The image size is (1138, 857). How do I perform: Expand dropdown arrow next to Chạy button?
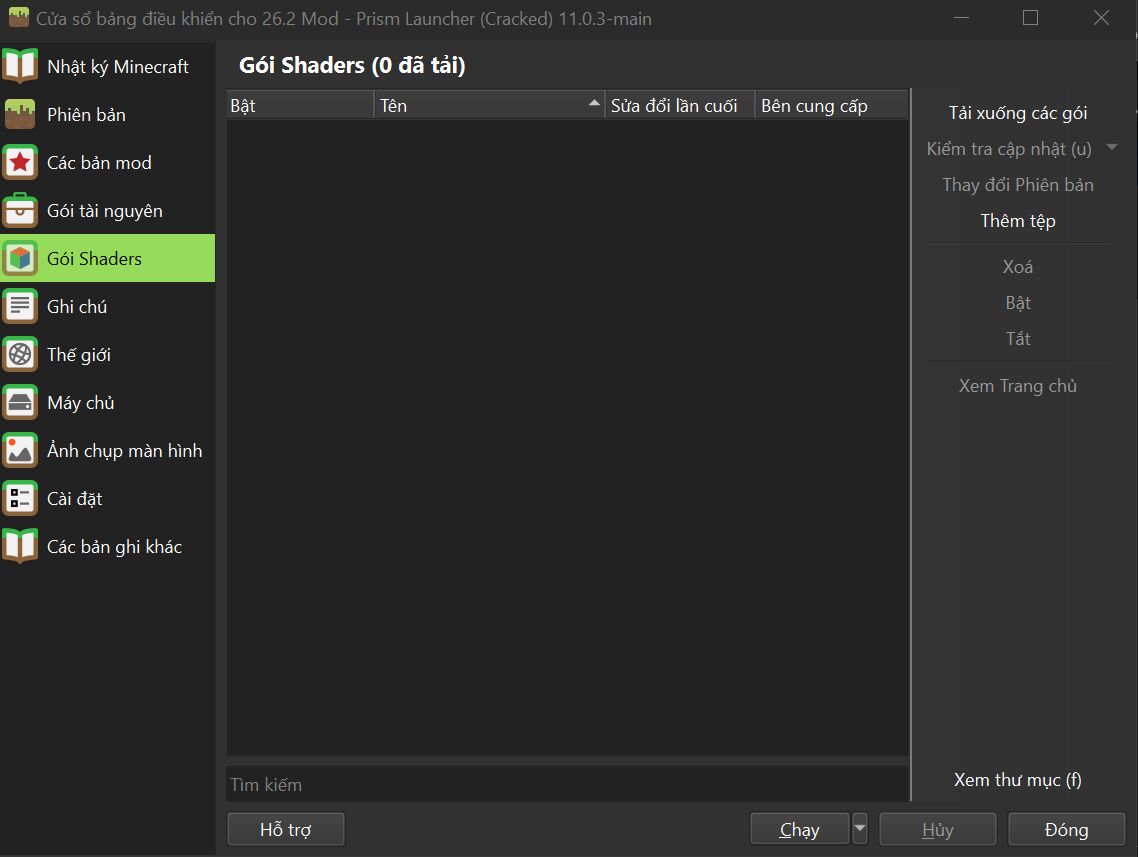860,829
